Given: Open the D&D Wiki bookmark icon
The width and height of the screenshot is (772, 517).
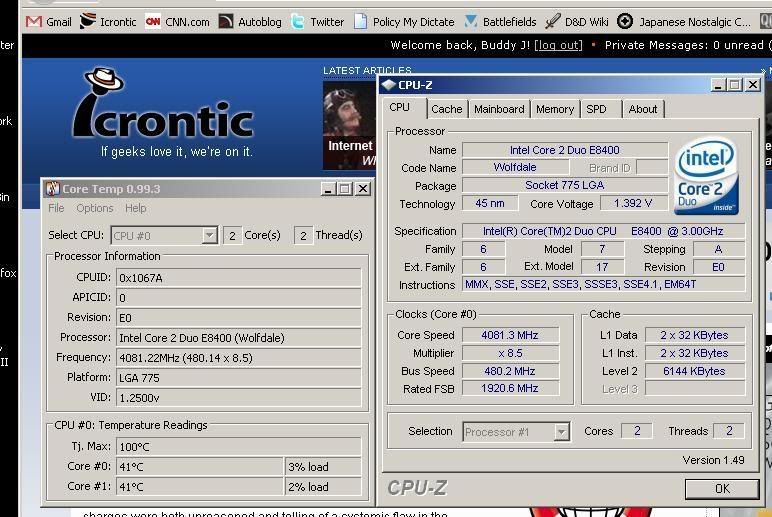Looking at the screenshot, I should click(552, 22).
